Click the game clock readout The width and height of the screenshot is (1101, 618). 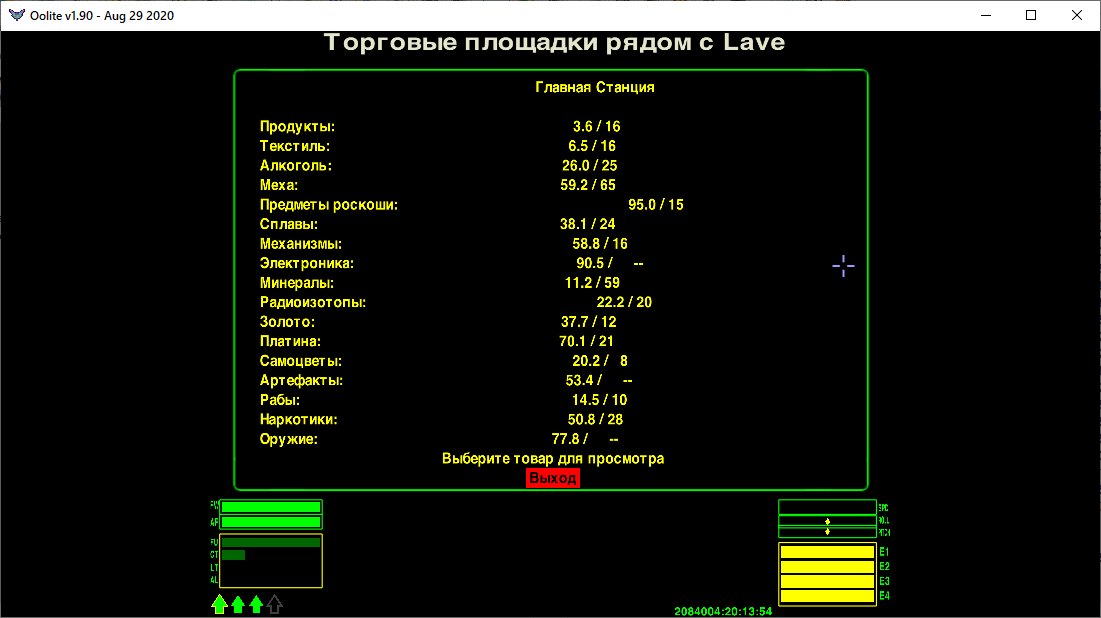pyautogui.click(x=722, y=611)
